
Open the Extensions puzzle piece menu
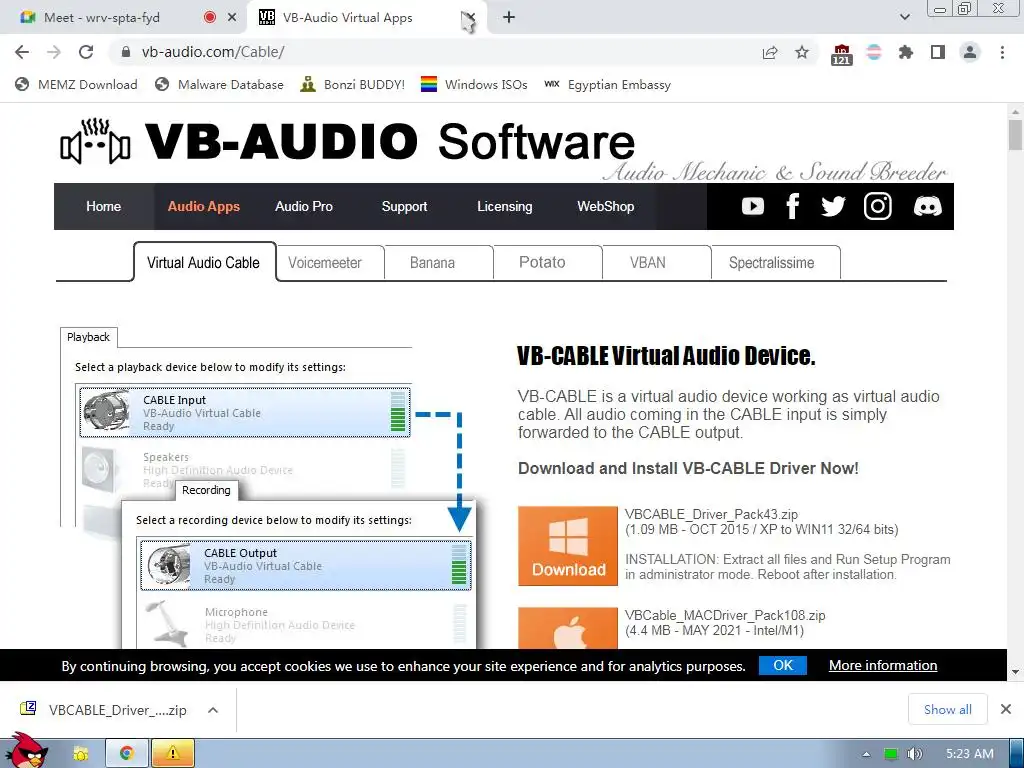tap(906, 52)
